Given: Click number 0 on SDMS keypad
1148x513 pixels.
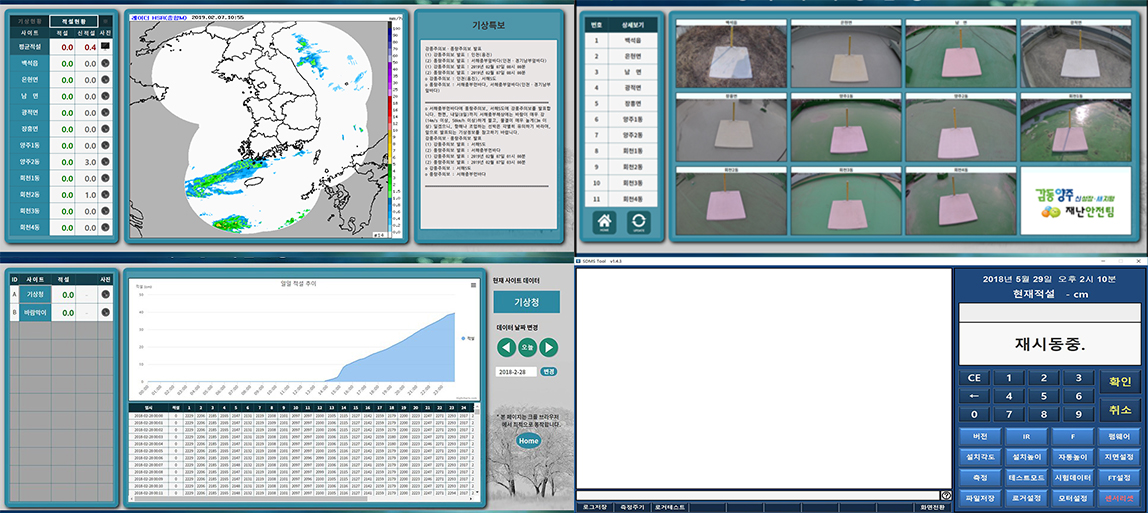Looking at the screenshot, I should coord(974,414).
